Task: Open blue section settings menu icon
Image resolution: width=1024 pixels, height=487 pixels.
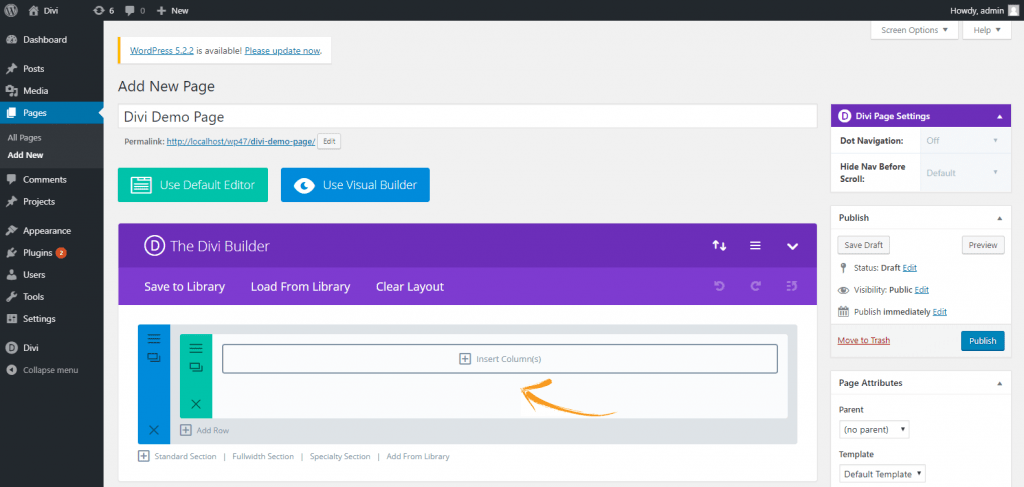Action: click(x=154, y=338)
